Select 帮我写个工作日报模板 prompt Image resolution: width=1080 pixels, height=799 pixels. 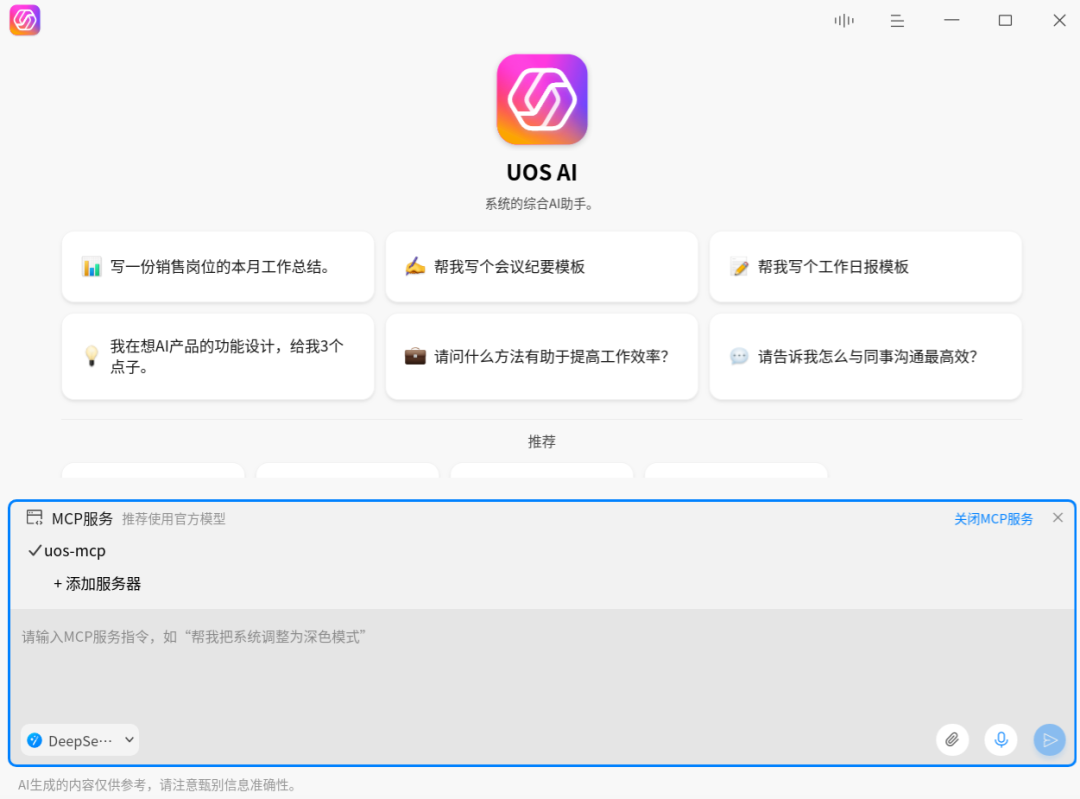click(x=866, y=267)
